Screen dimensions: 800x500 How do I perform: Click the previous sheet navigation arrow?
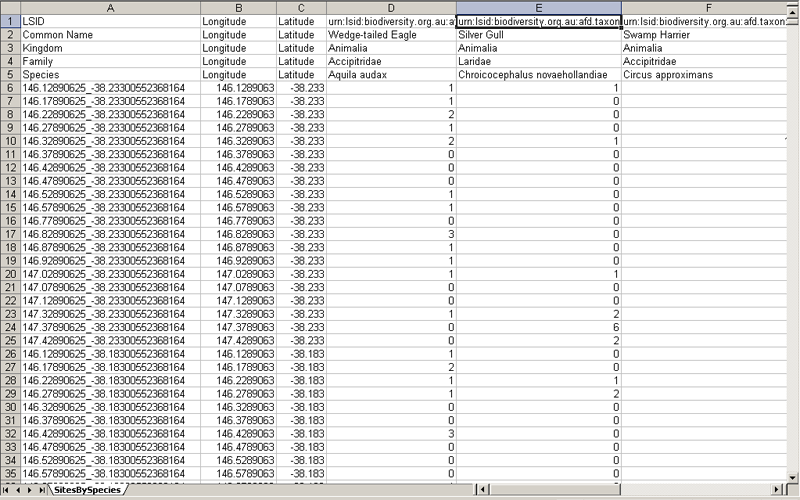[x=19, y=490]
